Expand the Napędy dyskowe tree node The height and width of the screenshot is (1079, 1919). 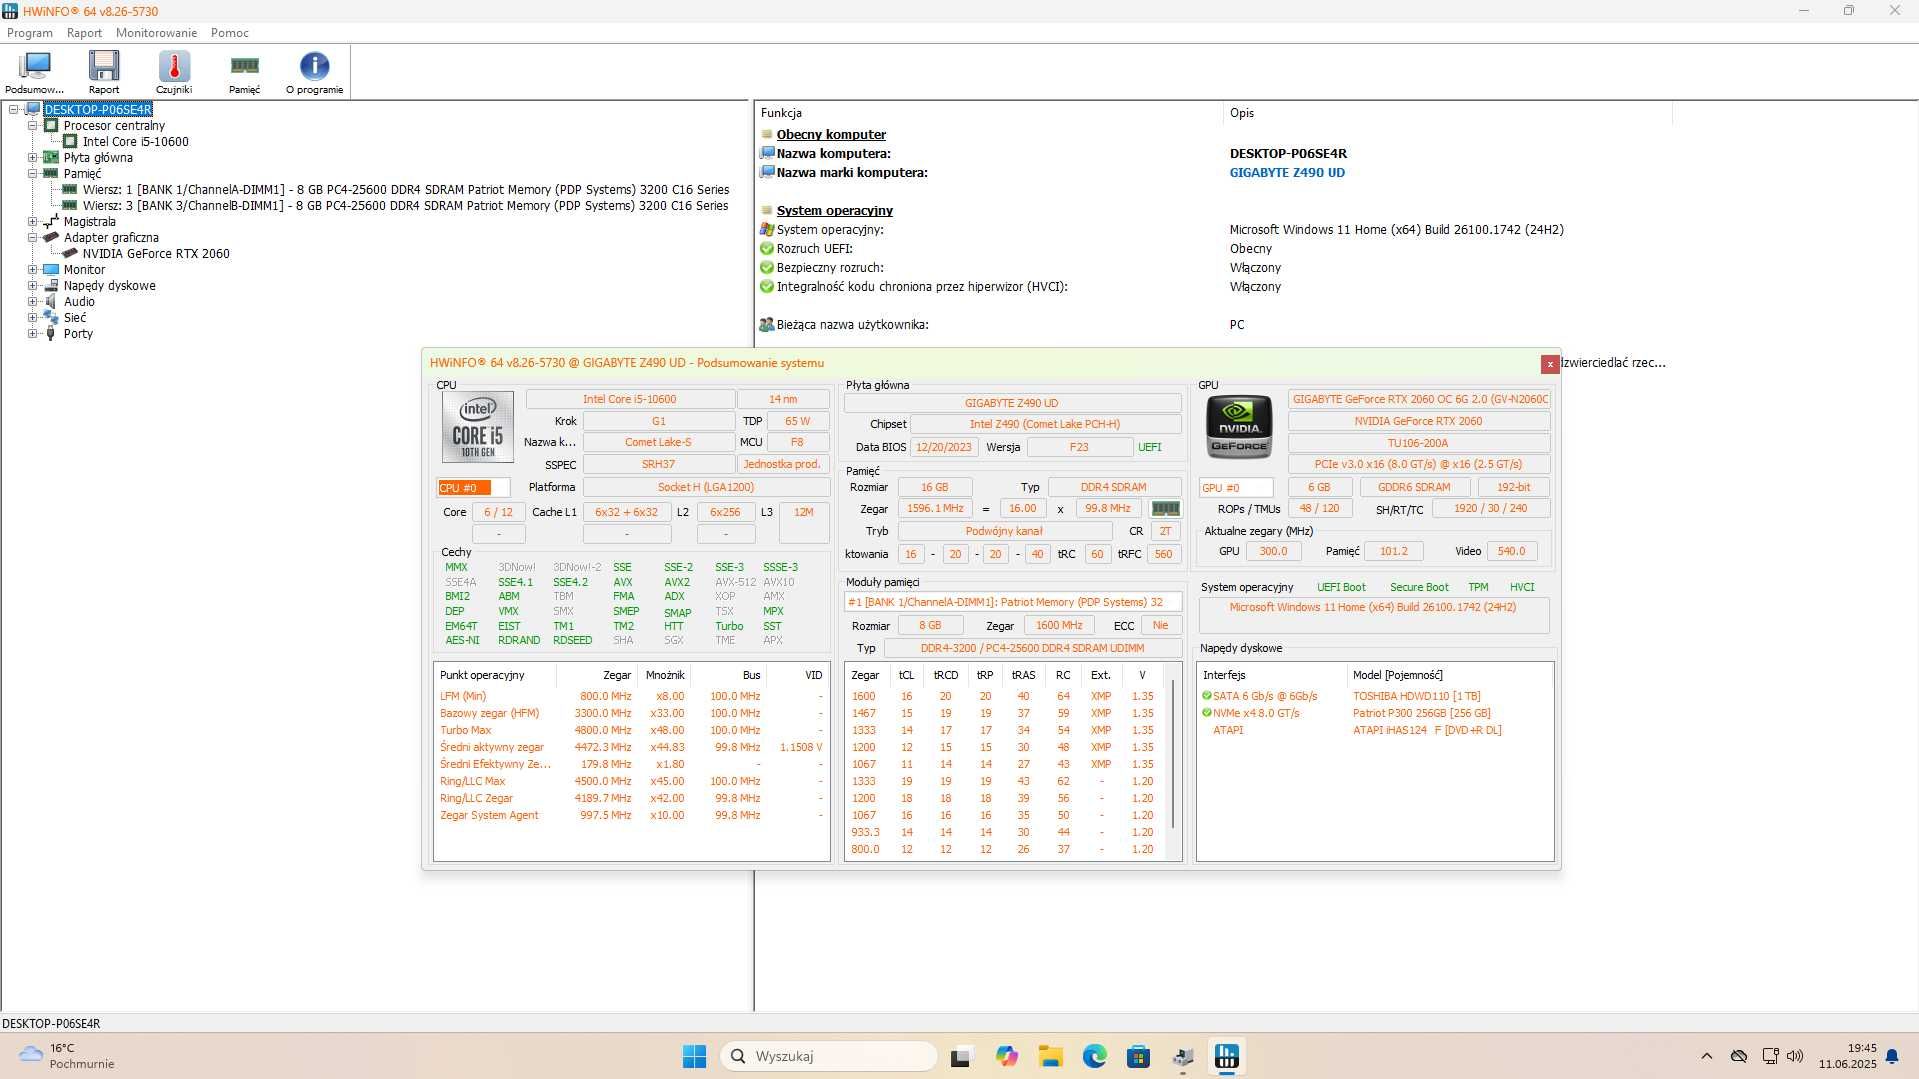[x=32, y=285]
